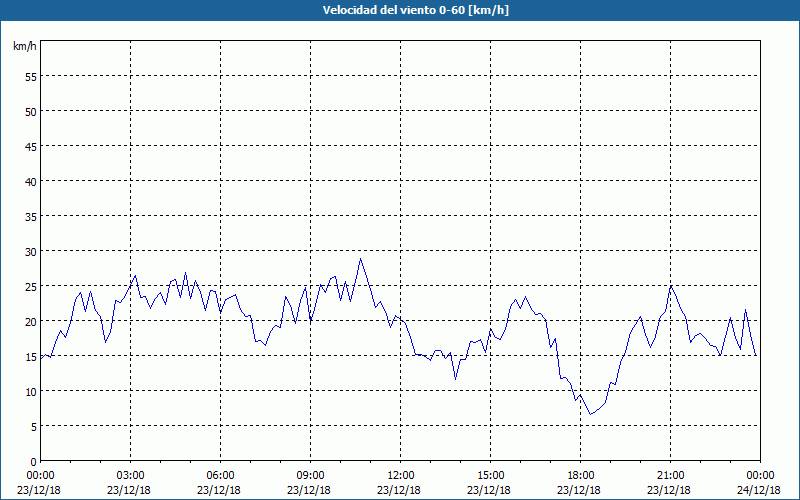
Task: Click the chart title 'Velocidad del viento 0-60 [km/h]'
Action: point(415,10)
